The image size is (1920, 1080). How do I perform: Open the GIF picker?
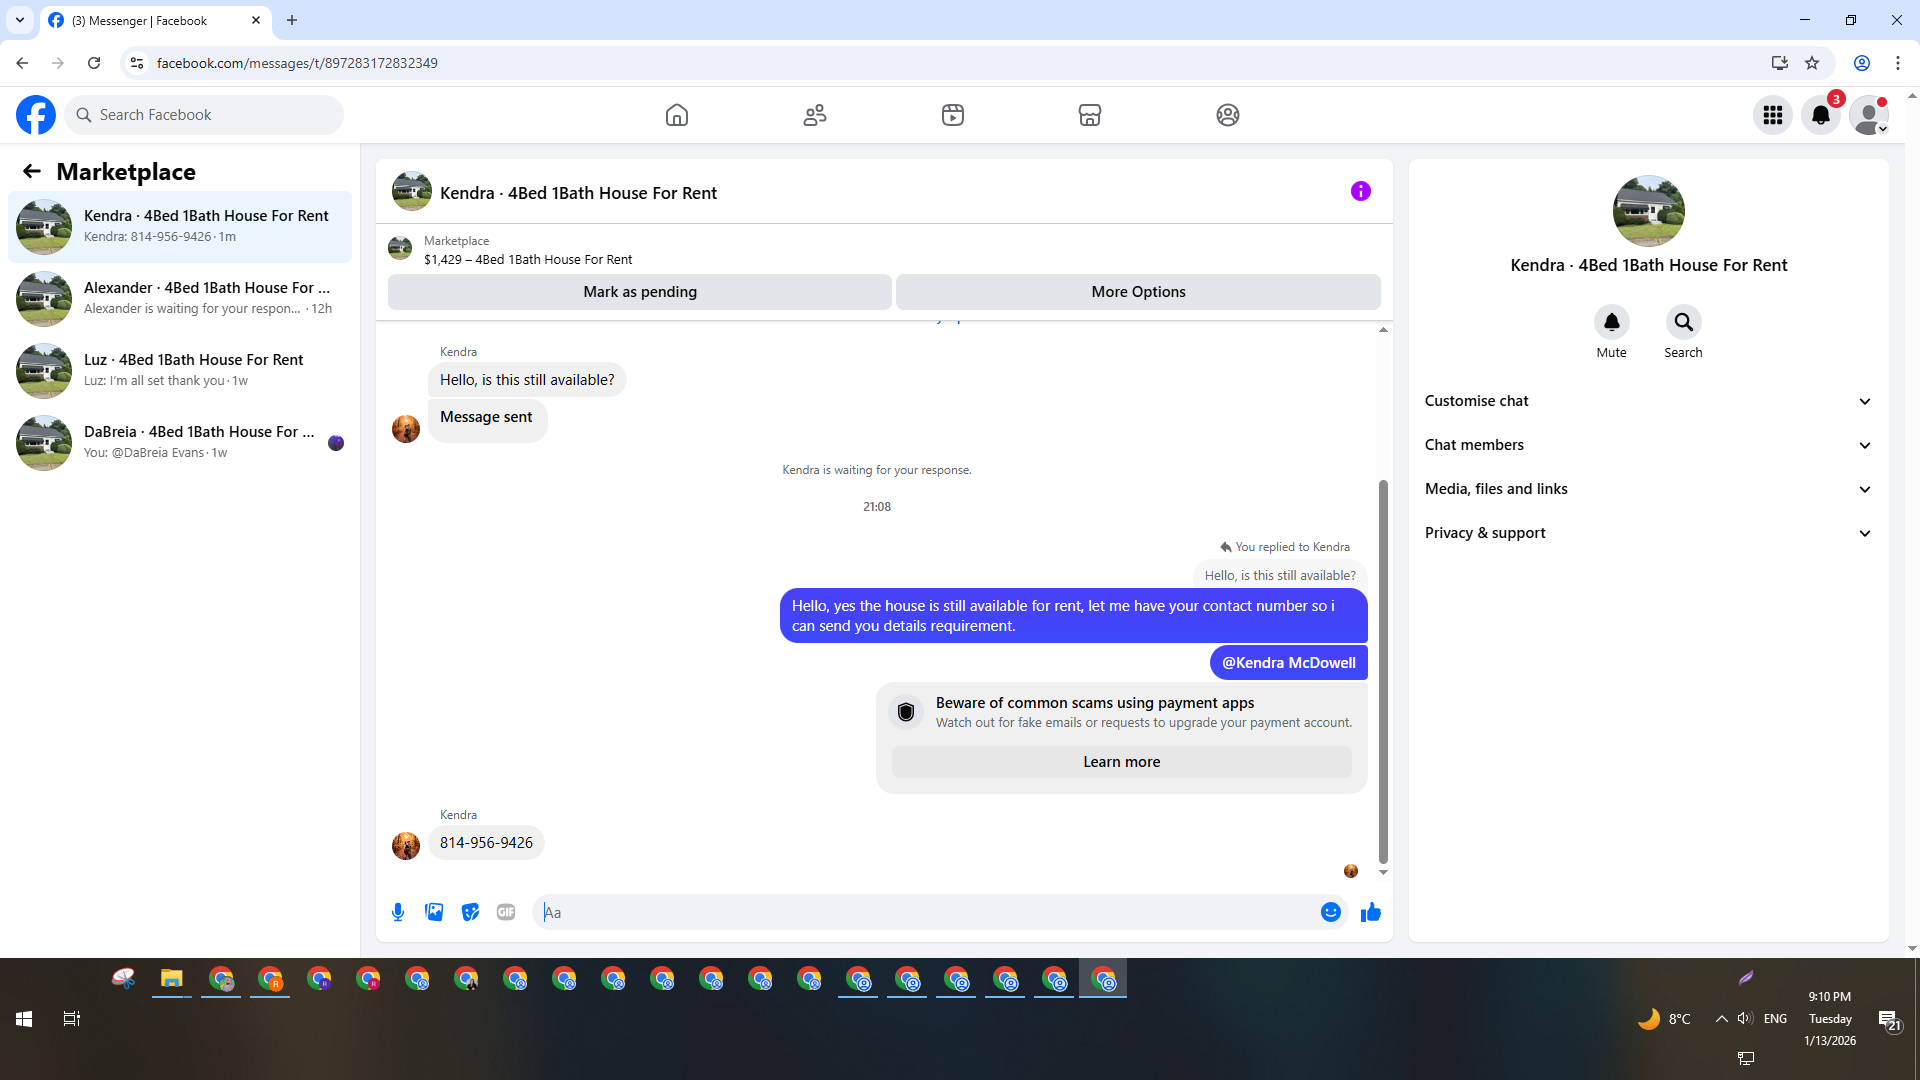pos(506,912)
